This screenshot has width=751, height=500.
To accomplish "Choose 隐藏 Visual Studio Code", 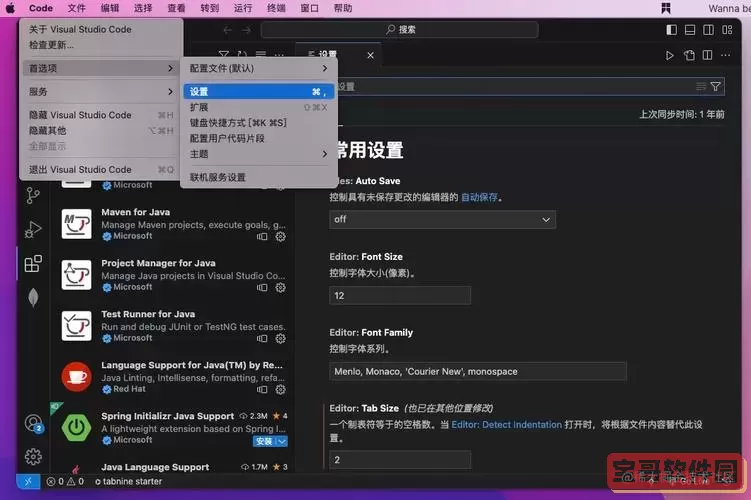I will (x=101, y=115).
